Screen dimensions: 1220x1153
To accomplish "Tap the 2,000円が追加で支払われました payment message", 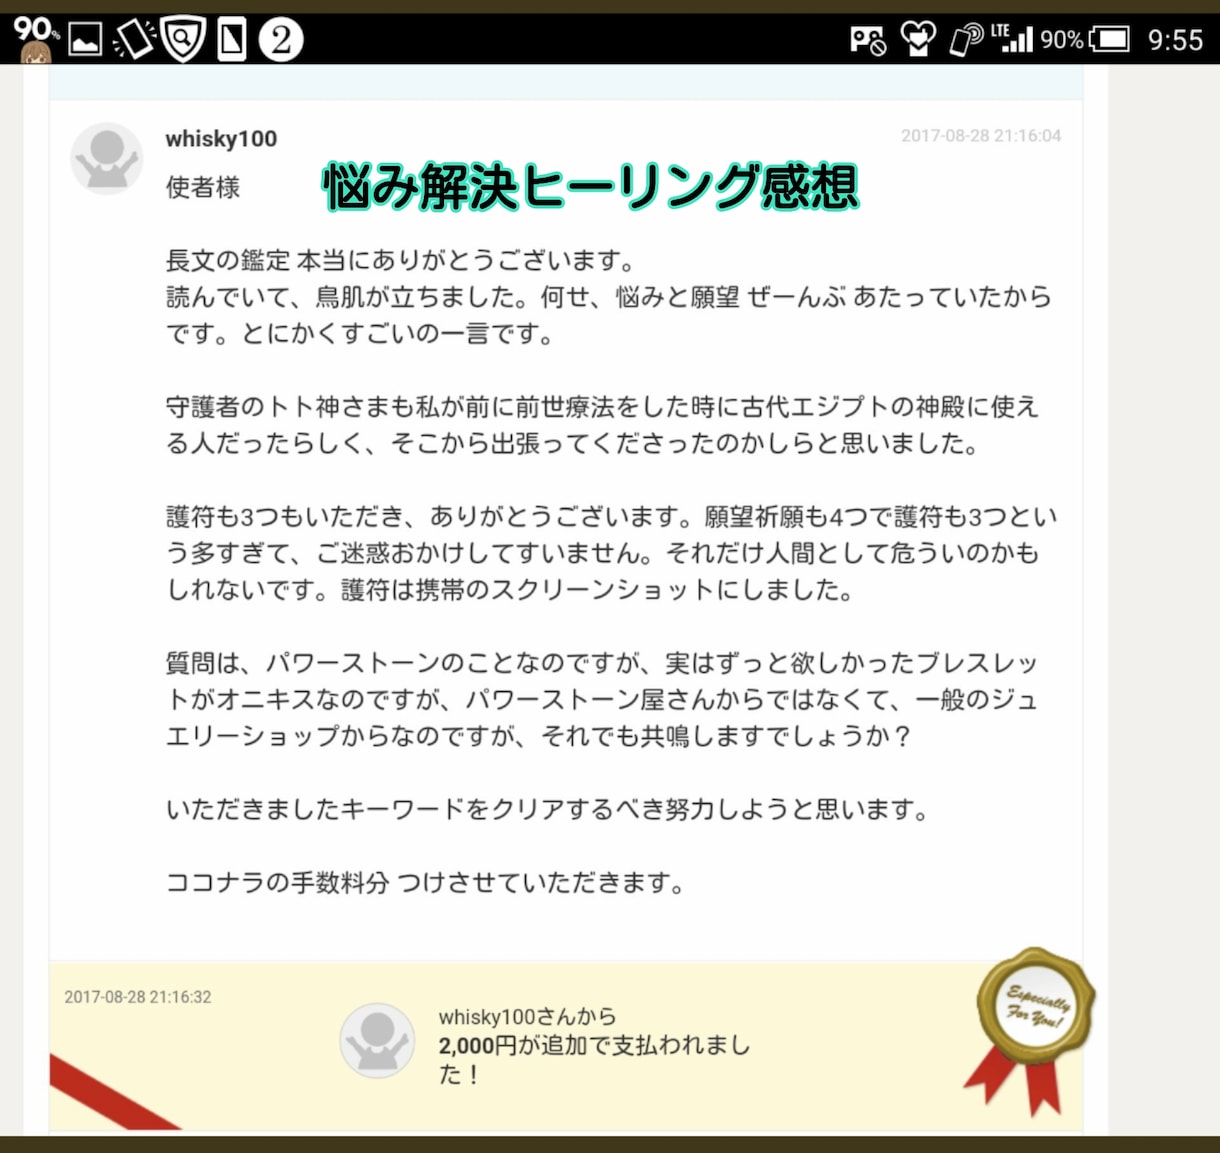I will pos(594,1060).
